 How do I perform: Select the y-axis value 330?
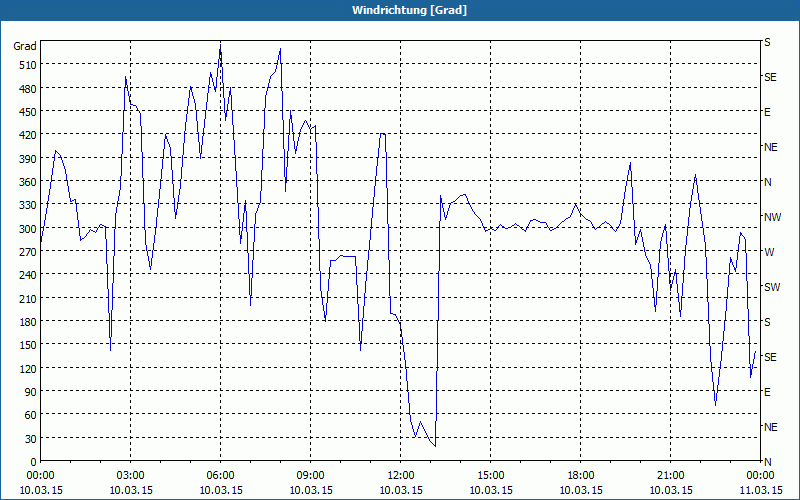pos(28,205)
